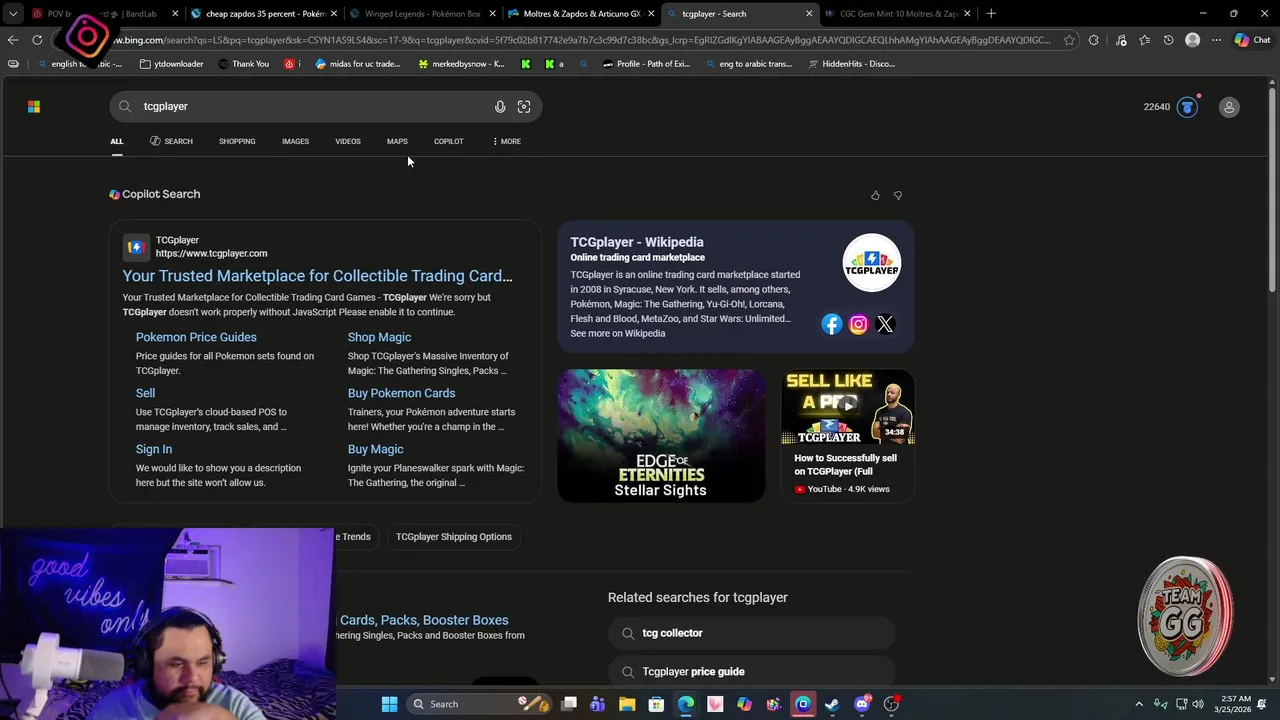Click the round TCGplayer logo image
This screenshot has height=720, width=1280.
[x=871, y=263]
